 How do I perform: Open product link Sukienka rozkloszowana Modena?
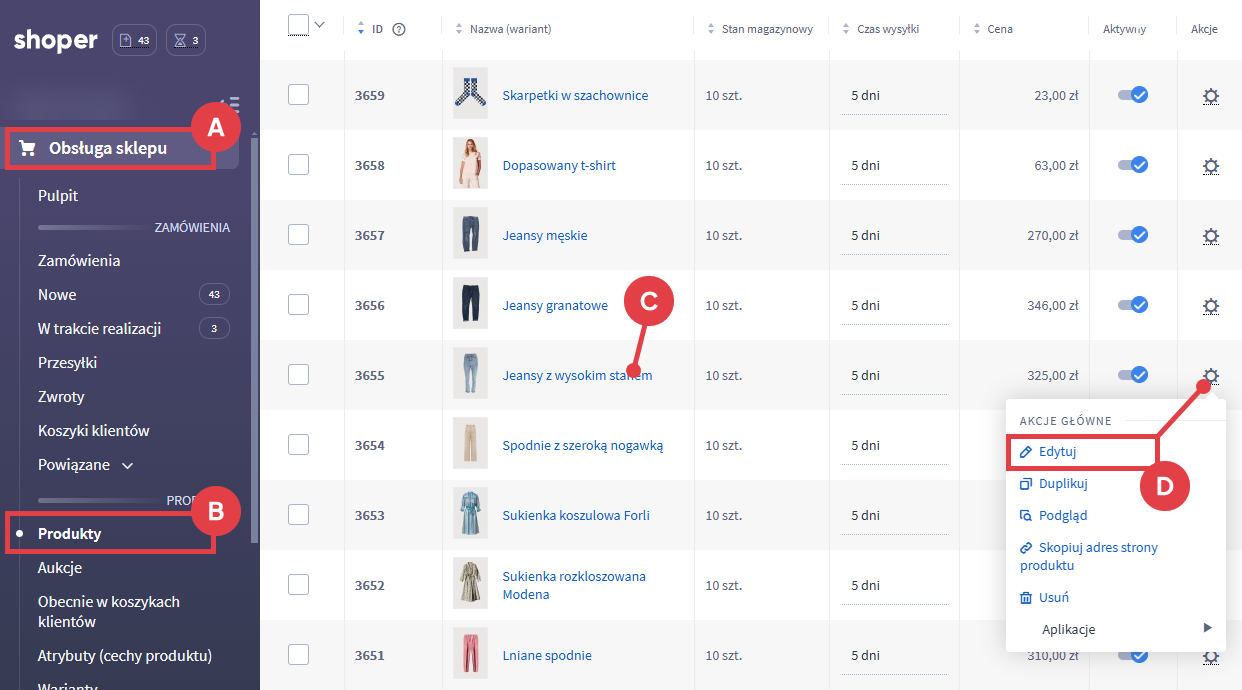[574, 585]
